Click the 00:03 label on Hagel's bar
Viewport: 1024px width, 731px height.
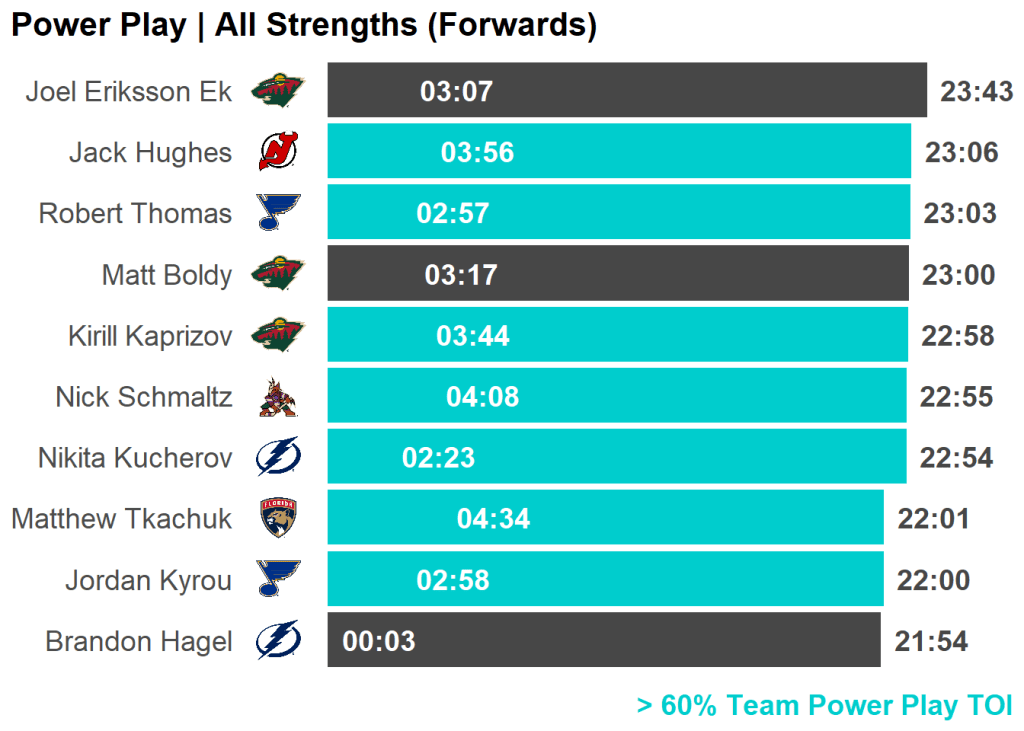pyautogui.click(x=379, y=641)
